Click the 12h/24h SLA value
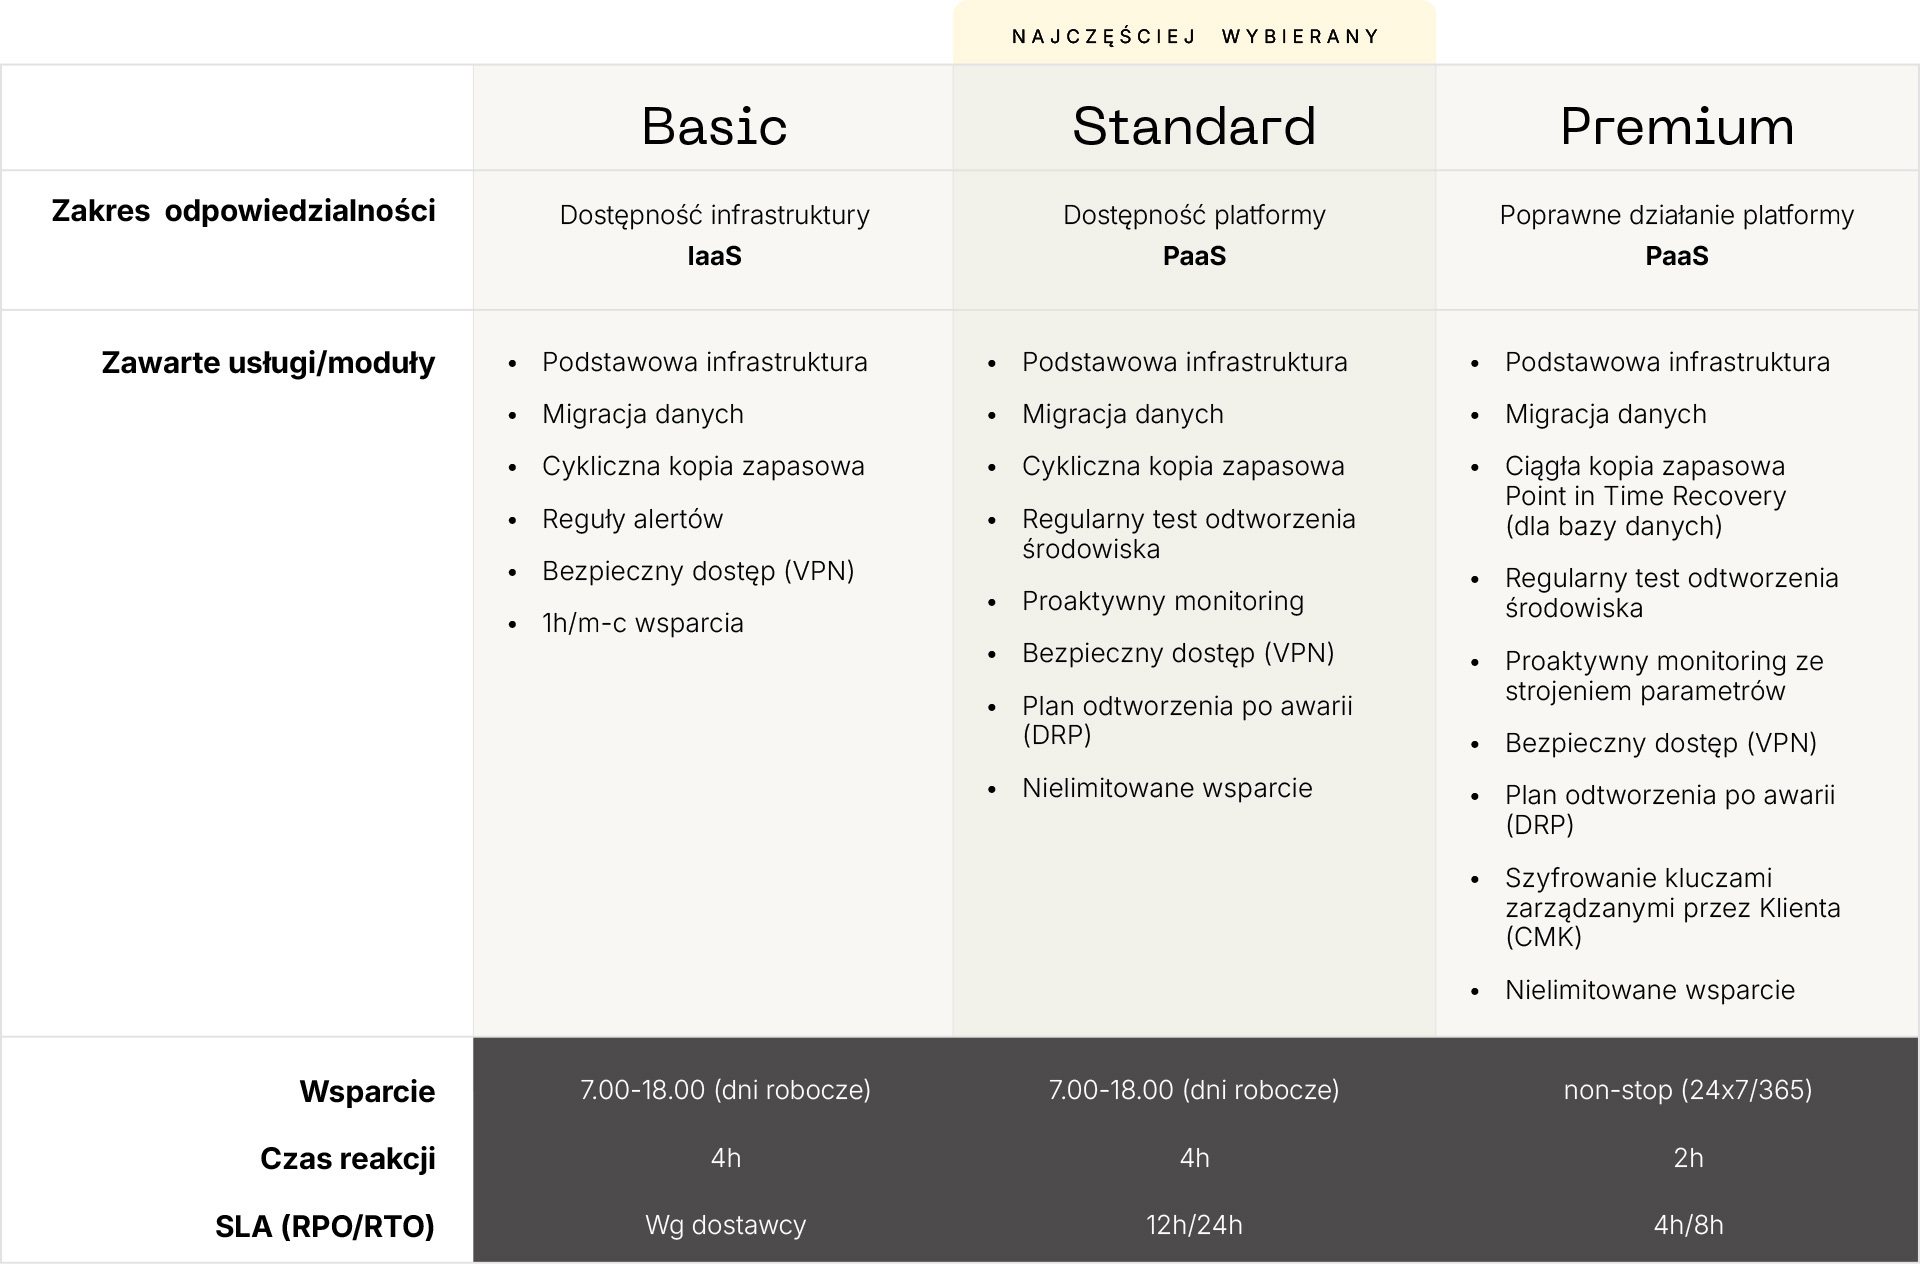 [x=1194, y=1225]
